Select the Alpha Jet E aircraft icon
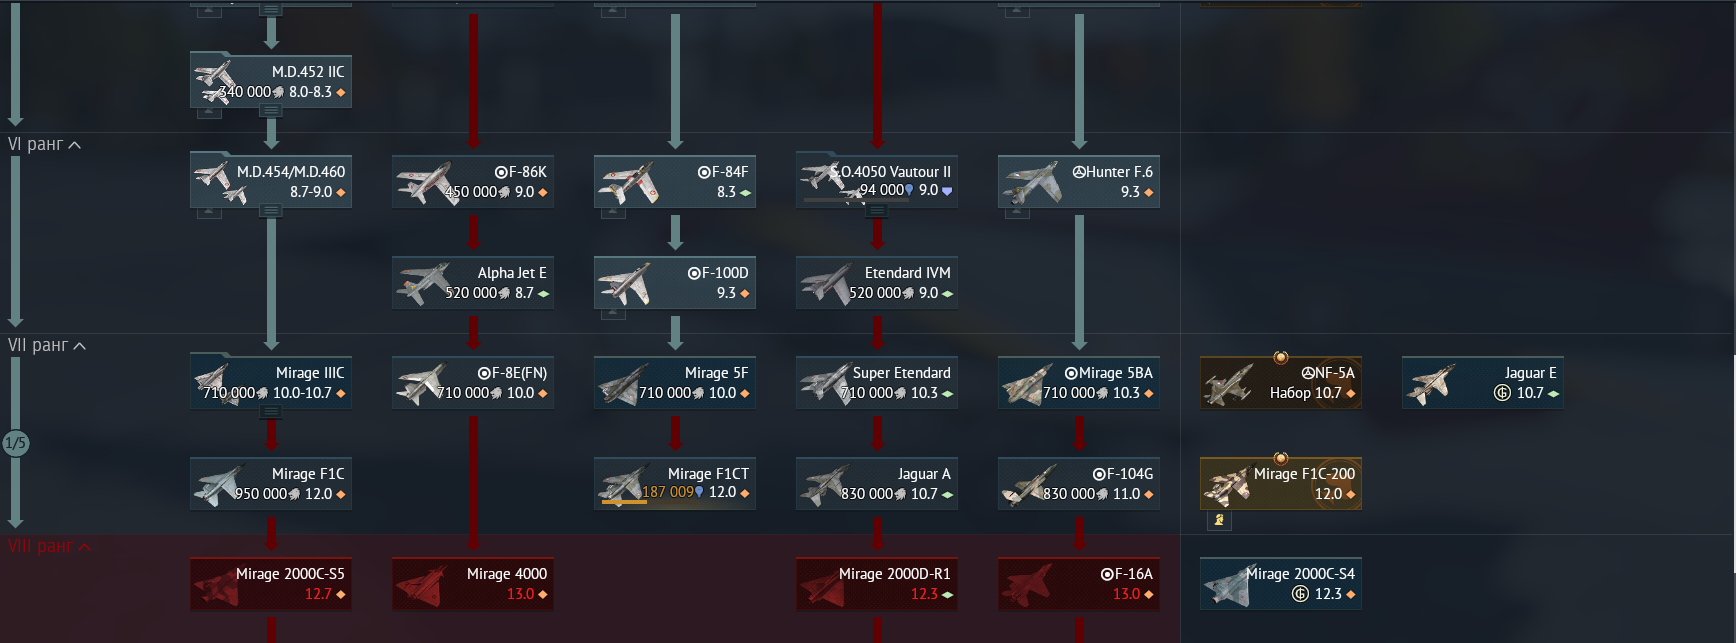The width and height of the screenshot is (1736, 643). click(x=424, y=283)
